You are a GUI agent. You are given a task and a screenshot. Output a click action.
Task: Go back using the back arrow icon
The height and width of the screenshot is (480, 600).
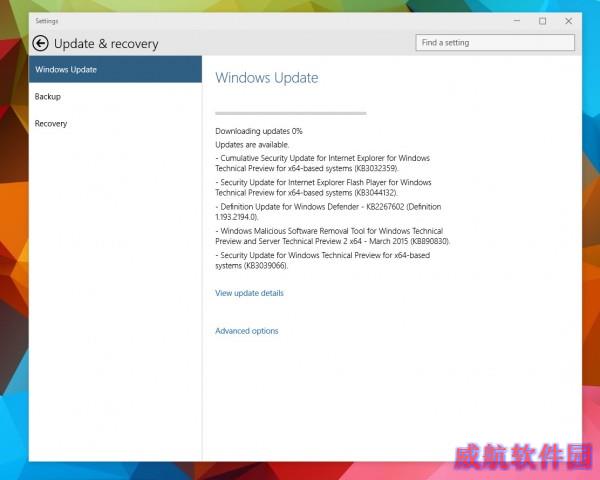pos(41,43)
